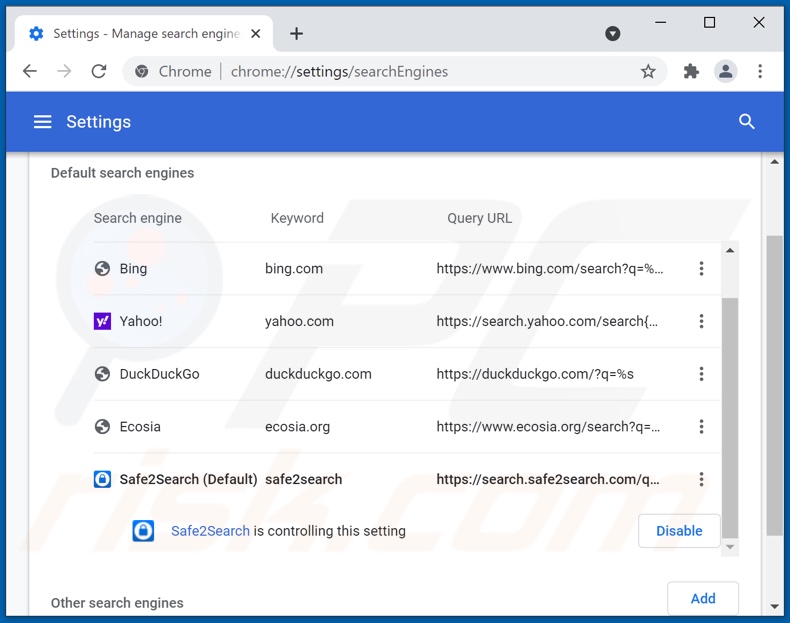The image size is (790, 623).
Task: Open more actions for Ecosia
Action: click(701, 427)
